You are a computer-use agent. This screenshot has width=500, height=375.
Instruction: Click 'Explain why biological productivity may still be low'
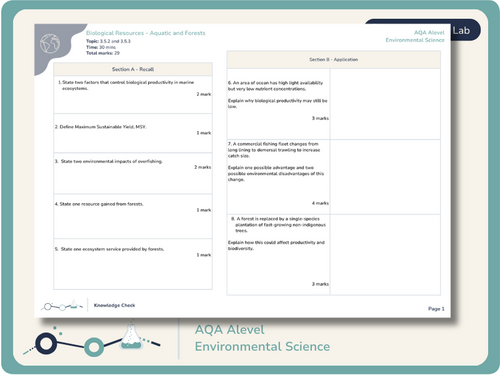coord(278,103)
